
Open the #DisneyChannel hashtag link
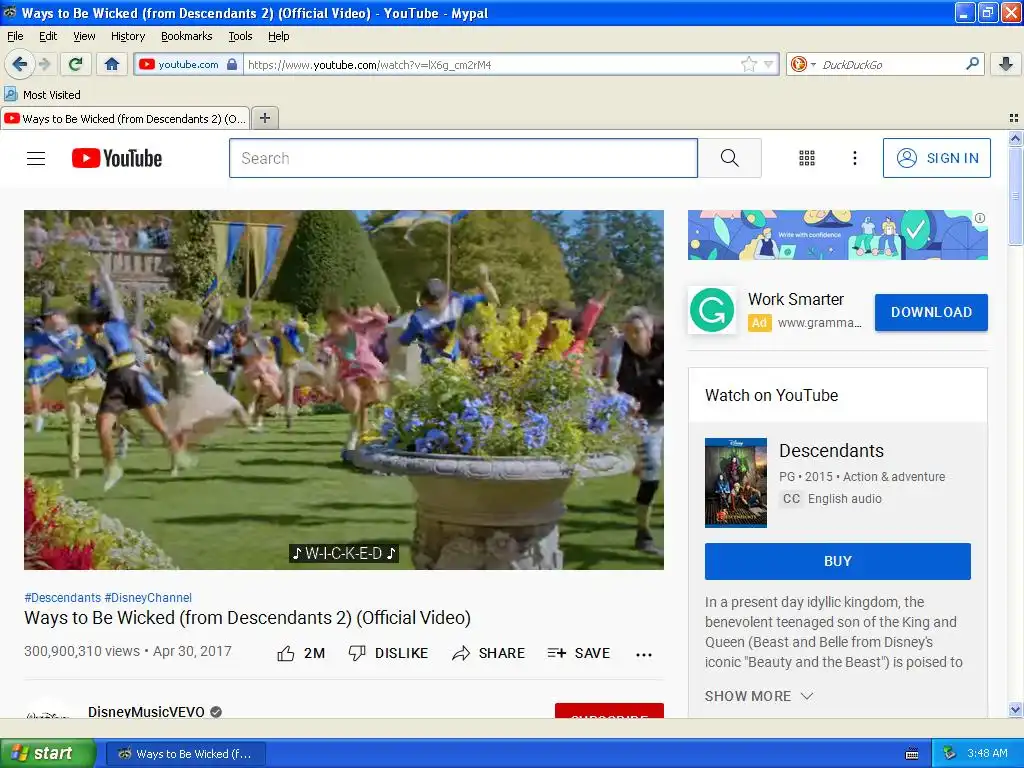tap(148, 598)
